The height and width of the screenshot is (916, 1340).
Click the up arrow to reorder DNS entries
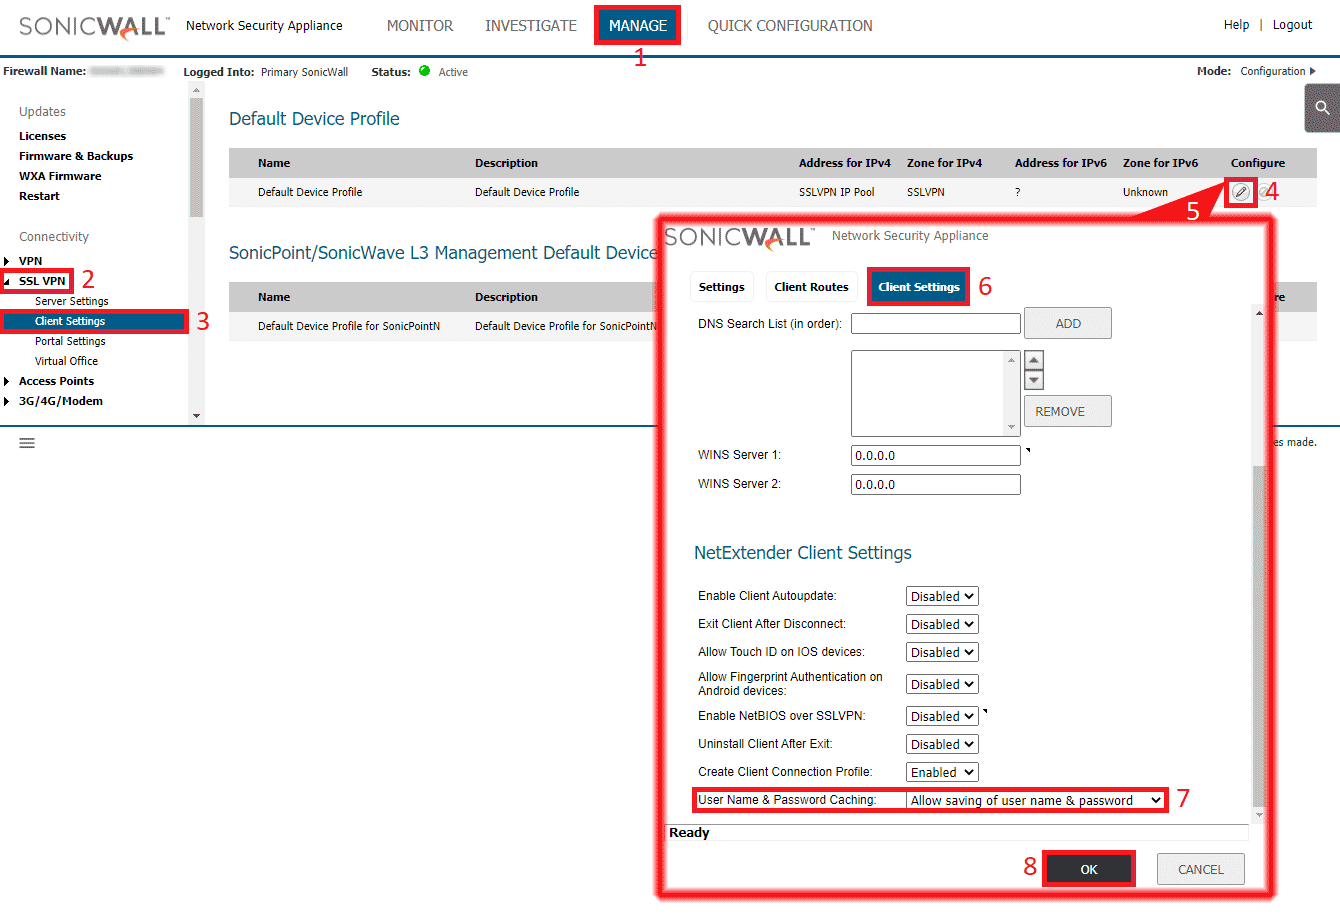[1033, 359]
